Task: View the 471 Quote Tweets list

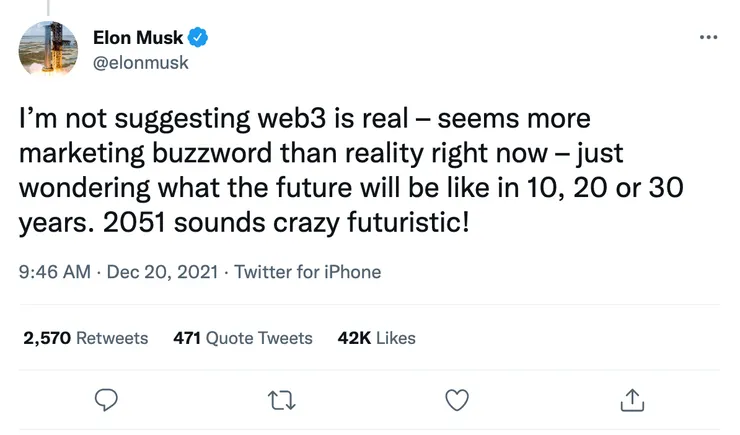Action: (x=243, y=338)
